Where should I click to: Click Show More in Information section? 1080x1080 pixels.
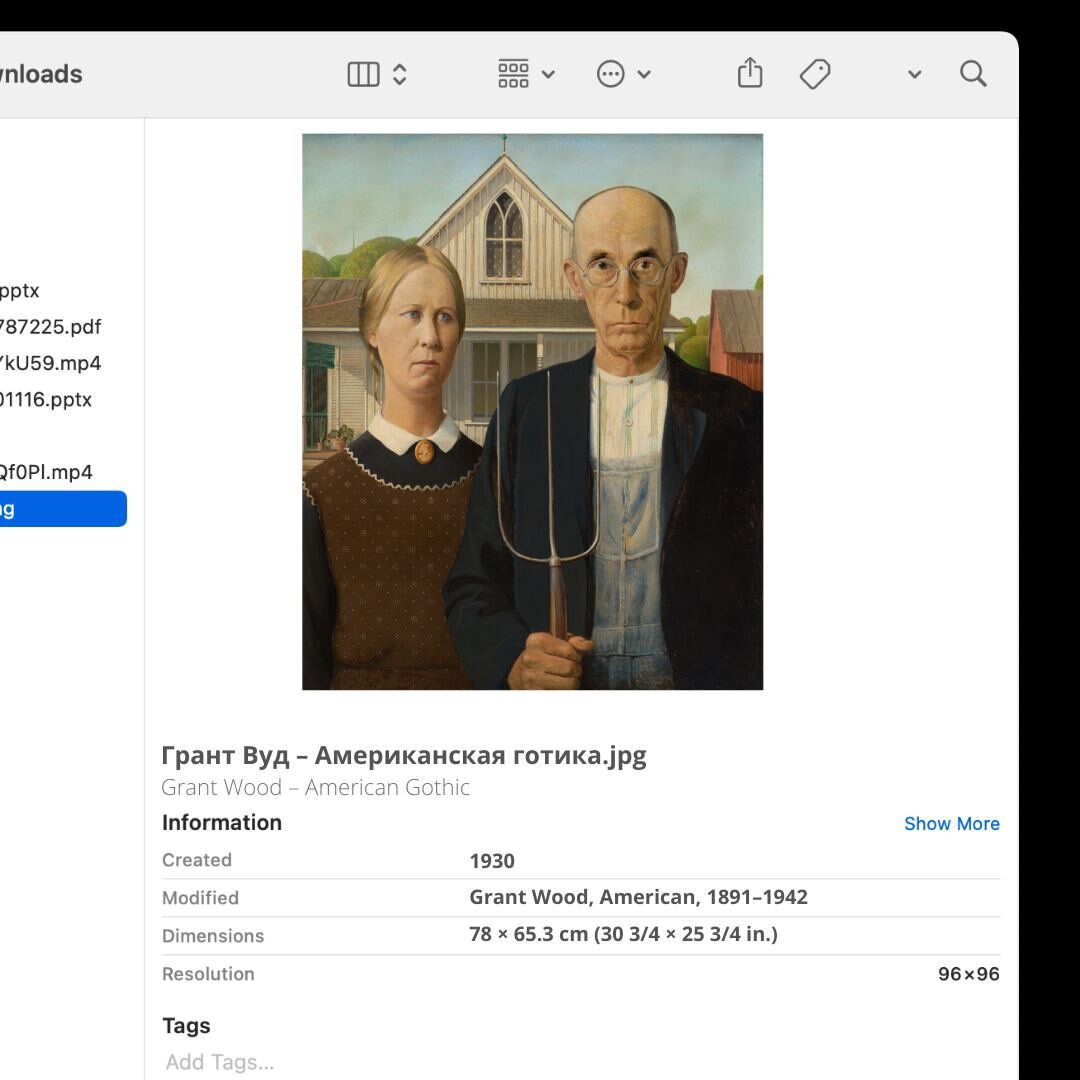[x=951, y=823]
